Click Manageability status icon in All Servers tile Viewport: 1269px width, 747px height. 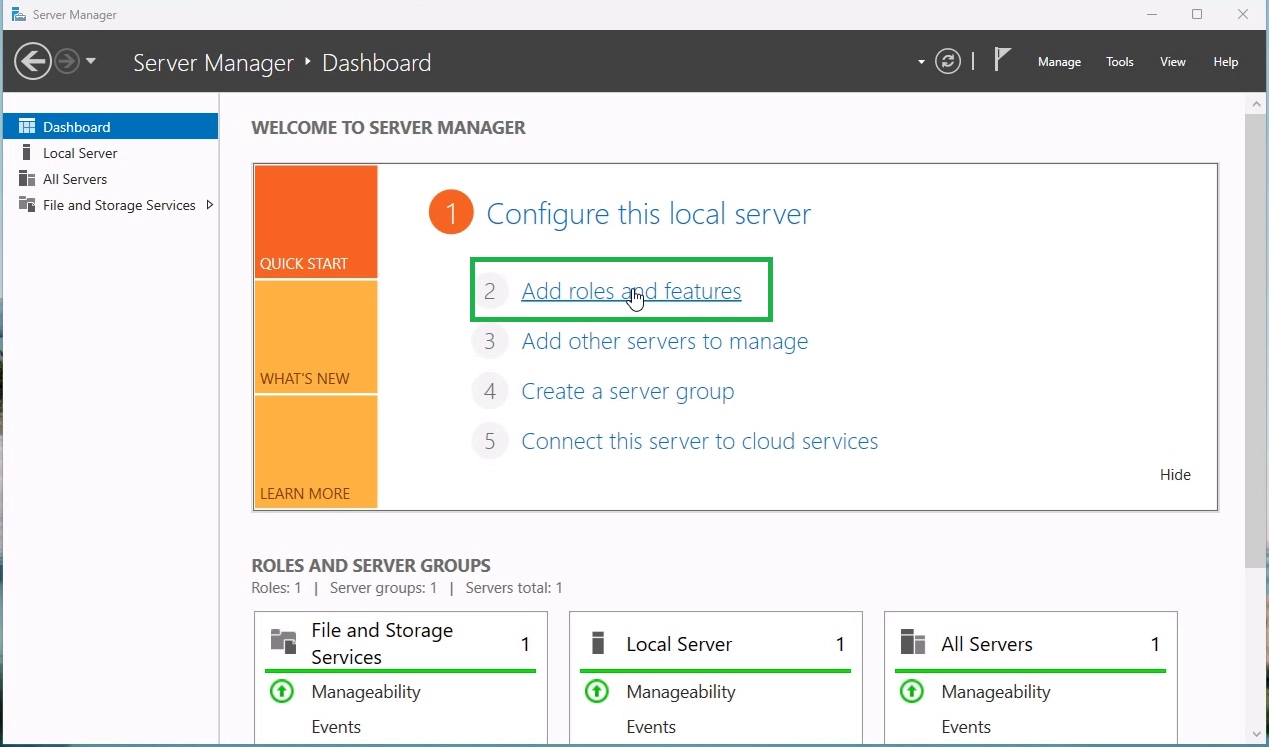(912, 691)
